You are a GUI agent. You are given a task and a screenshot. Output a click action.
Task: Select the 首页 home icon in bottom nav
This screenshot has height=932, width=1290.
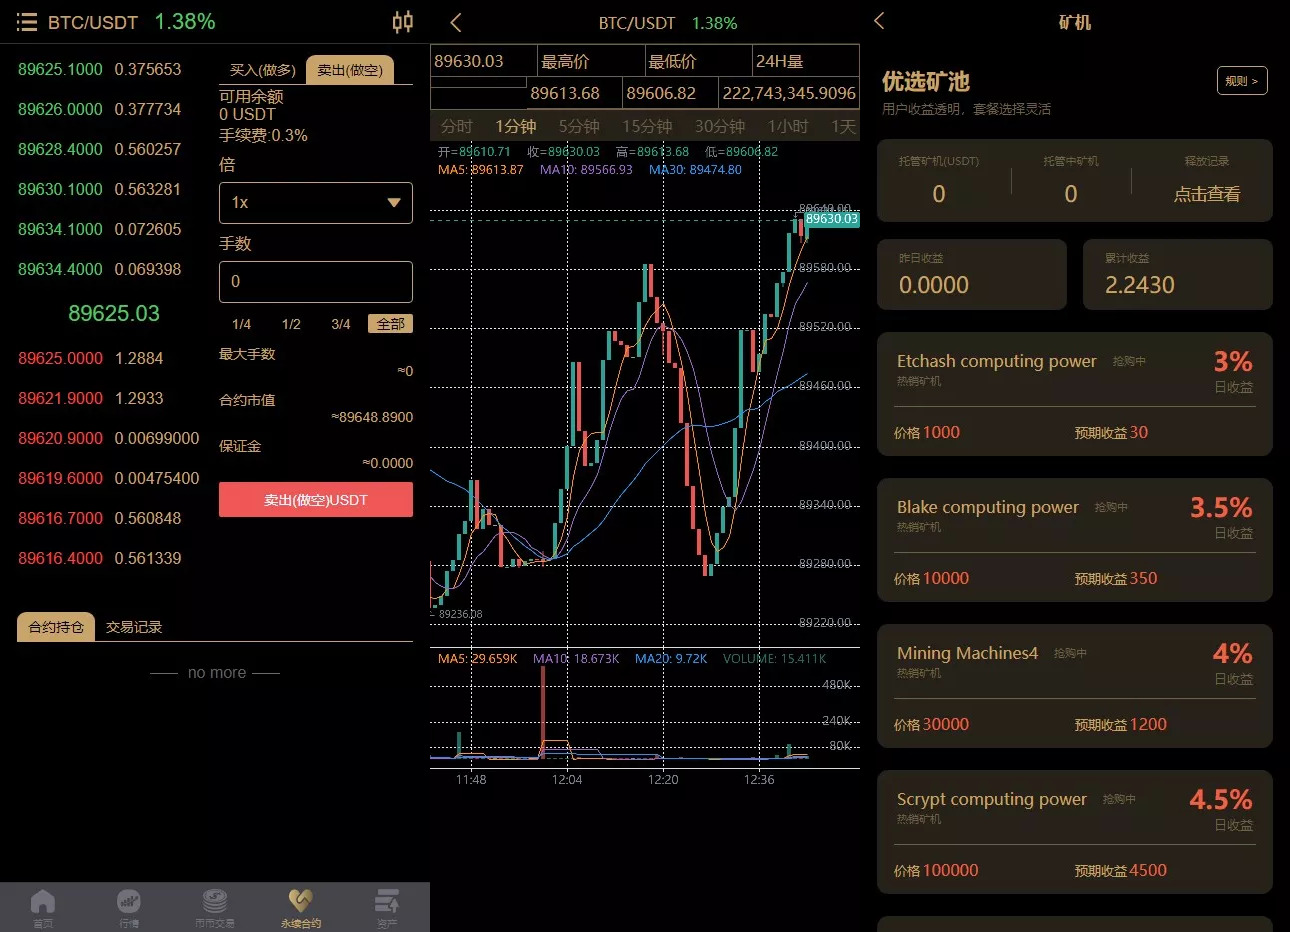42,905
